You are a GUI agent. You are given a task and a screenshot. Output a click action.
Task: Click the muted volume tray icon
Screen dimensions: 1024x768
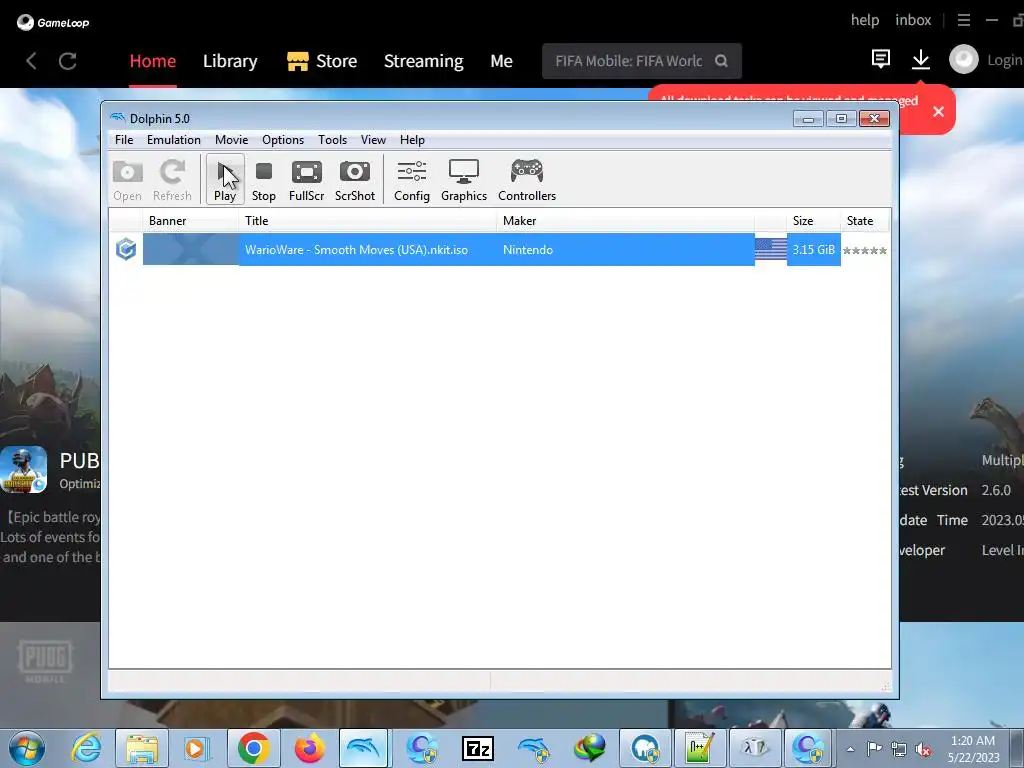[923, 750]
